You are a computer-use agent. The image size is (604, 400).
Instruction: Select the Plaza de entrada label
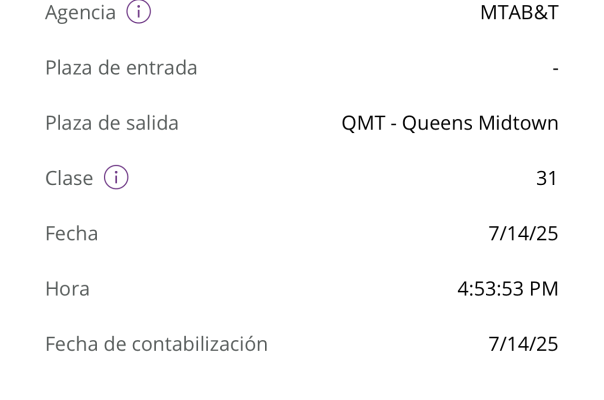[121, 69]
